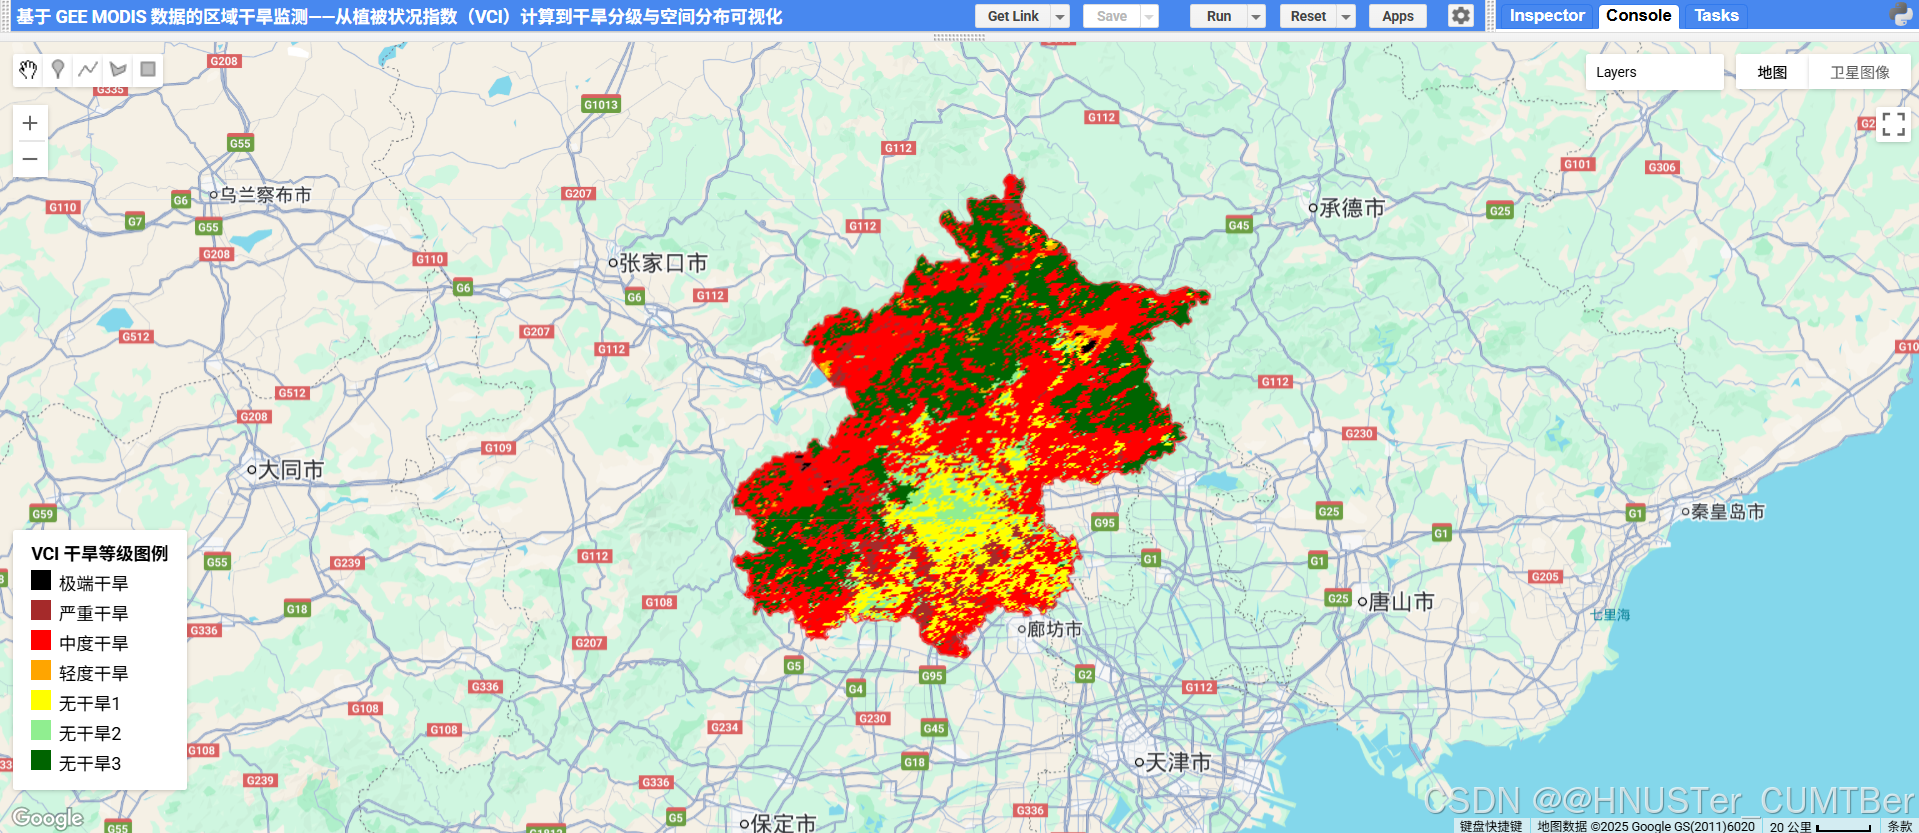The image size is (1919, 833).
Task: Select the draw line tool
Action: coord(88,69)
